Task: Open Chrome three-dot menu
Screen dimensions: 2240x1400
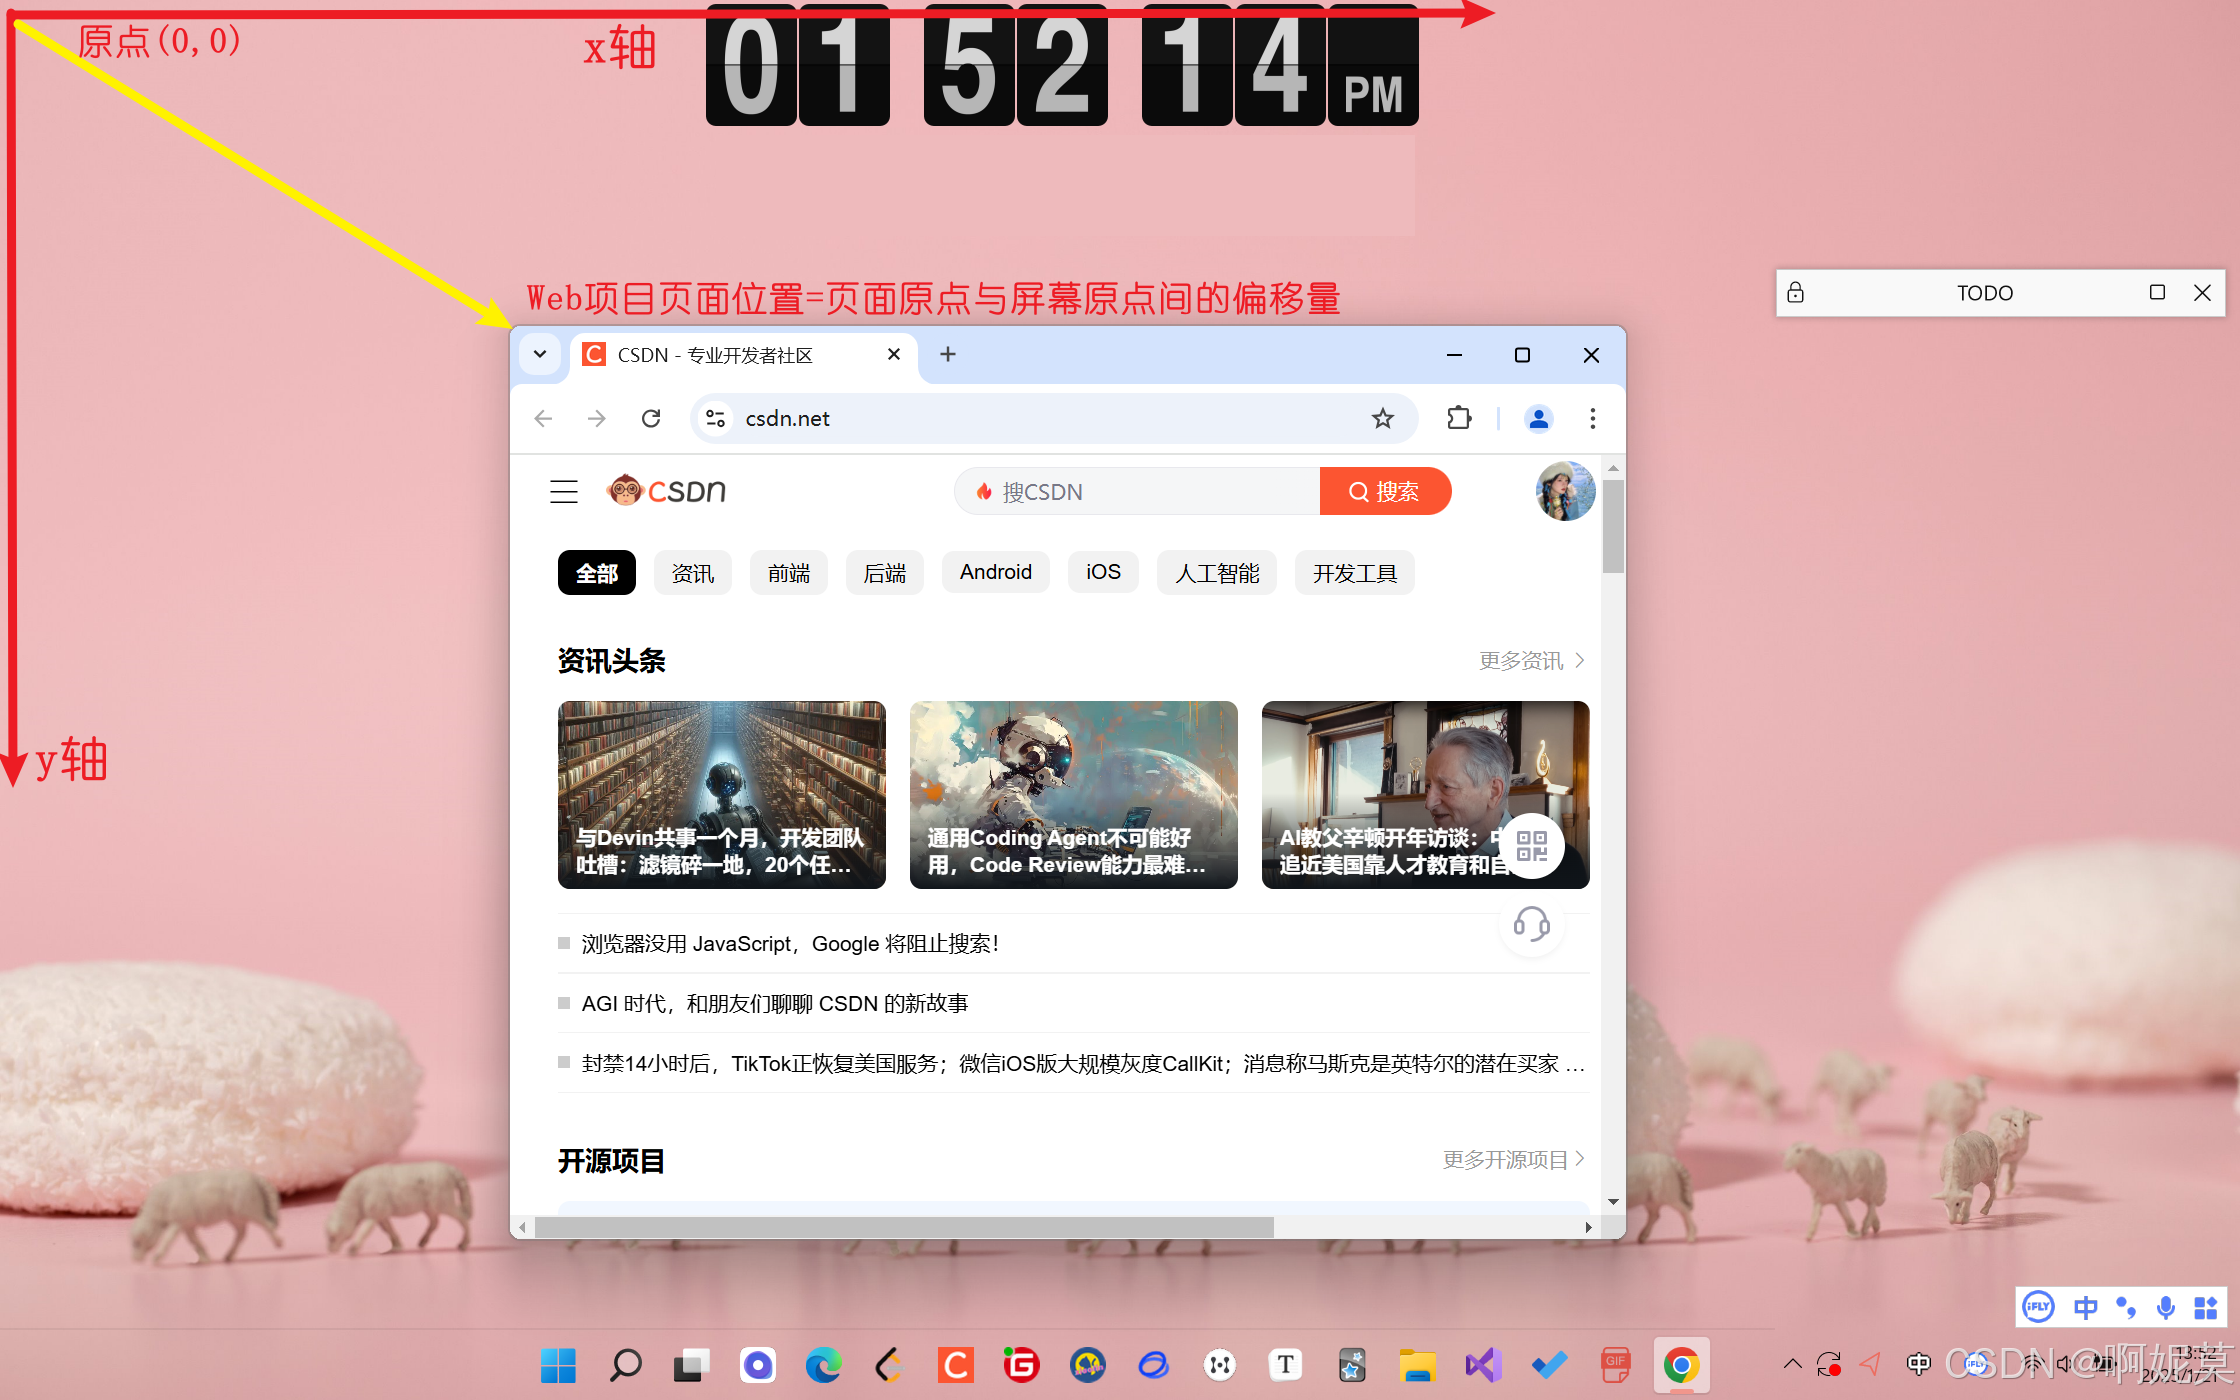Action: pos(1592,418)
